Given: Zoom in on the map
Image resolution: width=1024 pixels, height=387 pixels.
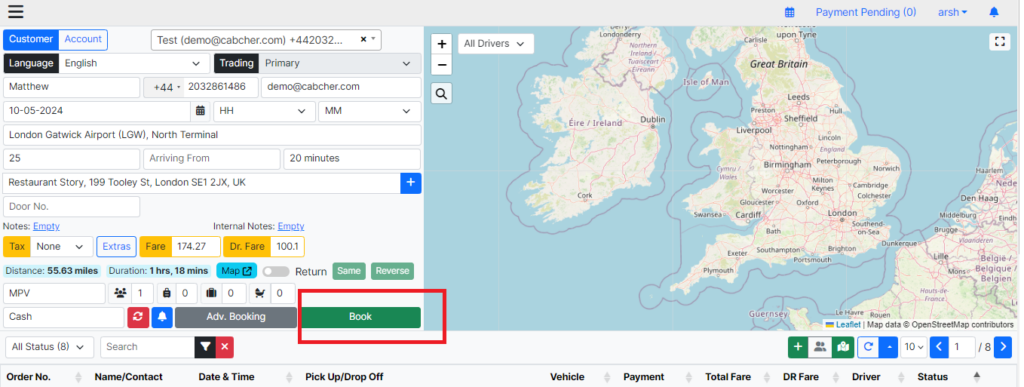Looking at the screenshot, I should coord(442,44).
